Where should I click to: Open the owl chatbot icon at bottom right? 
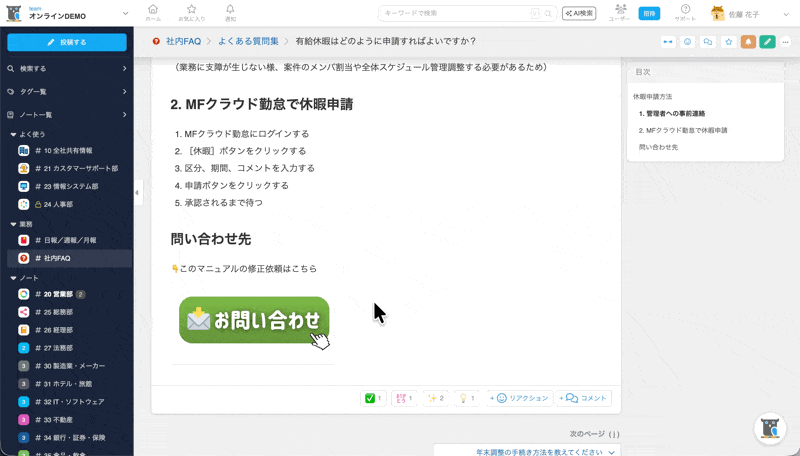(x=770, y=428)
